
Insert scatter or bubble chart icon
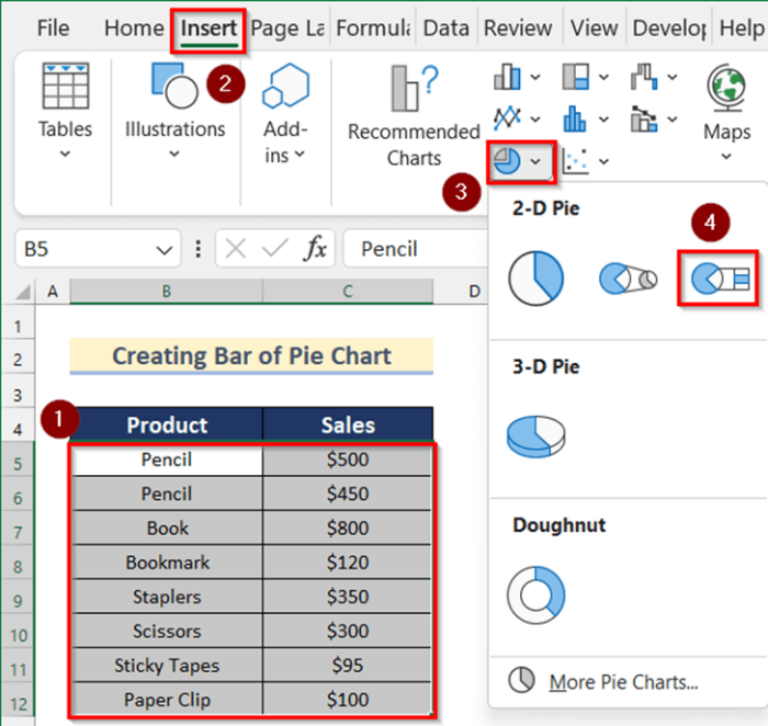pos(575,161)
